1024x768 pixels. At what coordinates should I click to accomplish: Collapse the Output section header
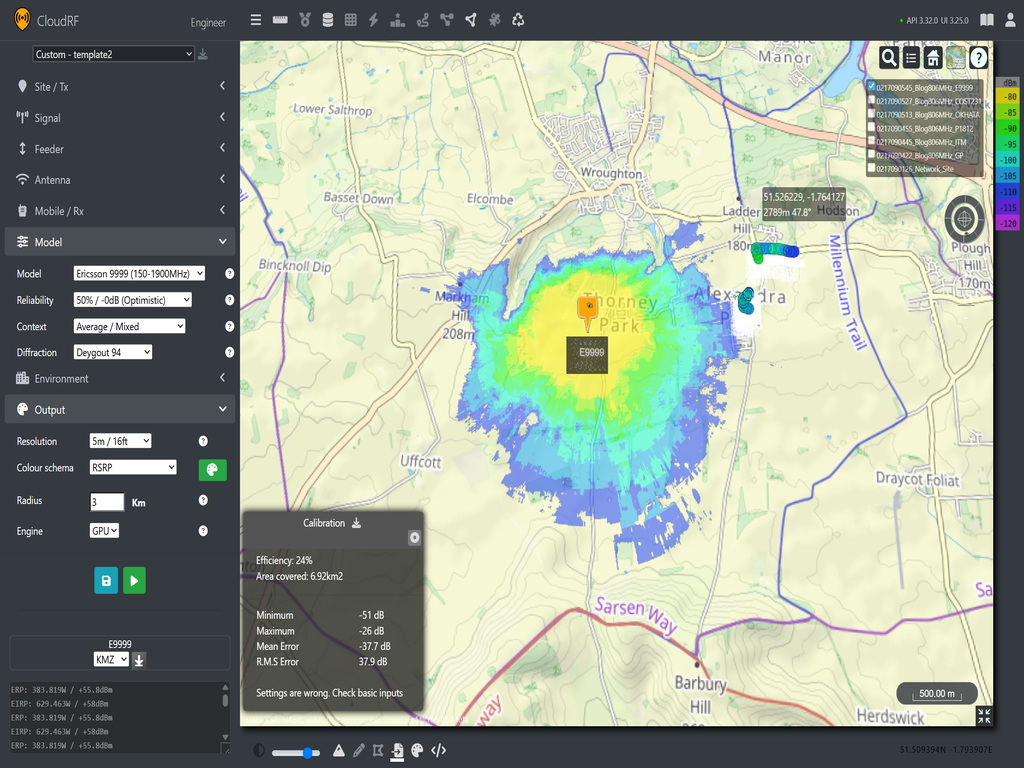point(120,409)
